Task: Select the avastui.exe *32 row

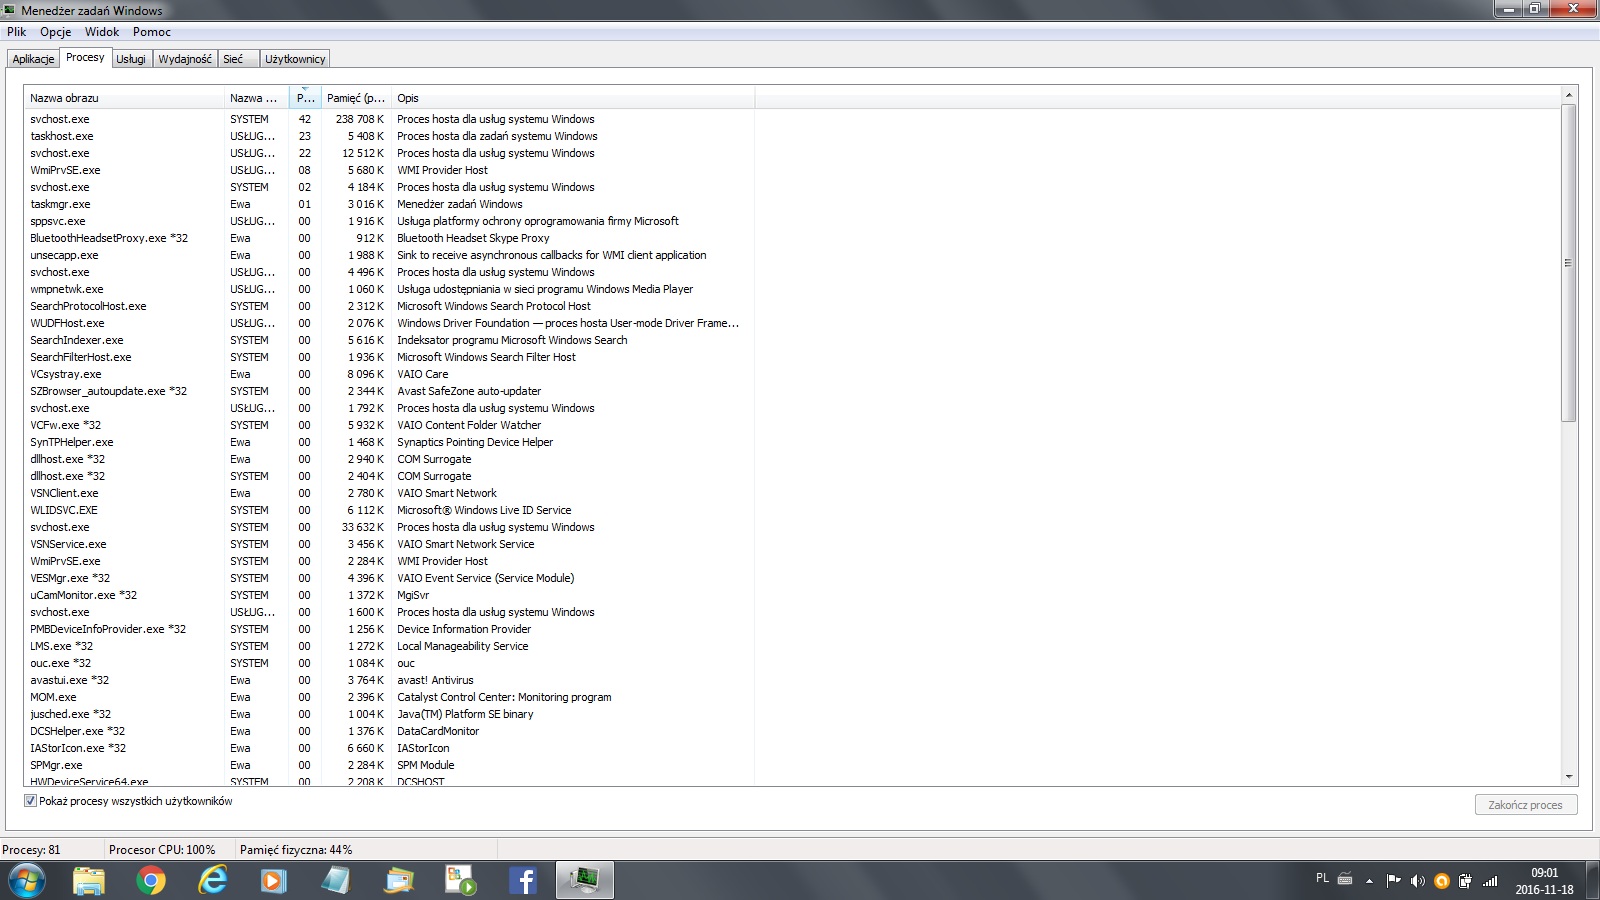Action: tap(389, 680)
